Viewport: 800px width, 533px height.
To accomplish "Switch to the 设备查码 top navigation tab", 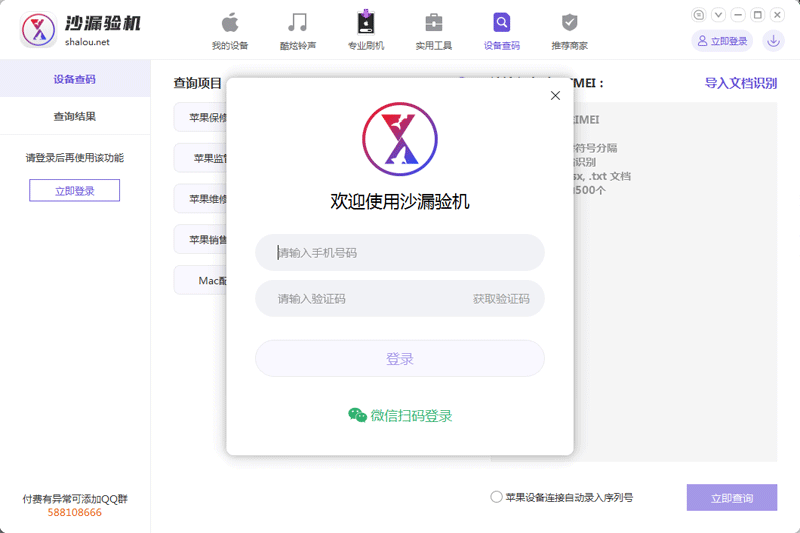I will pos(501,30).
